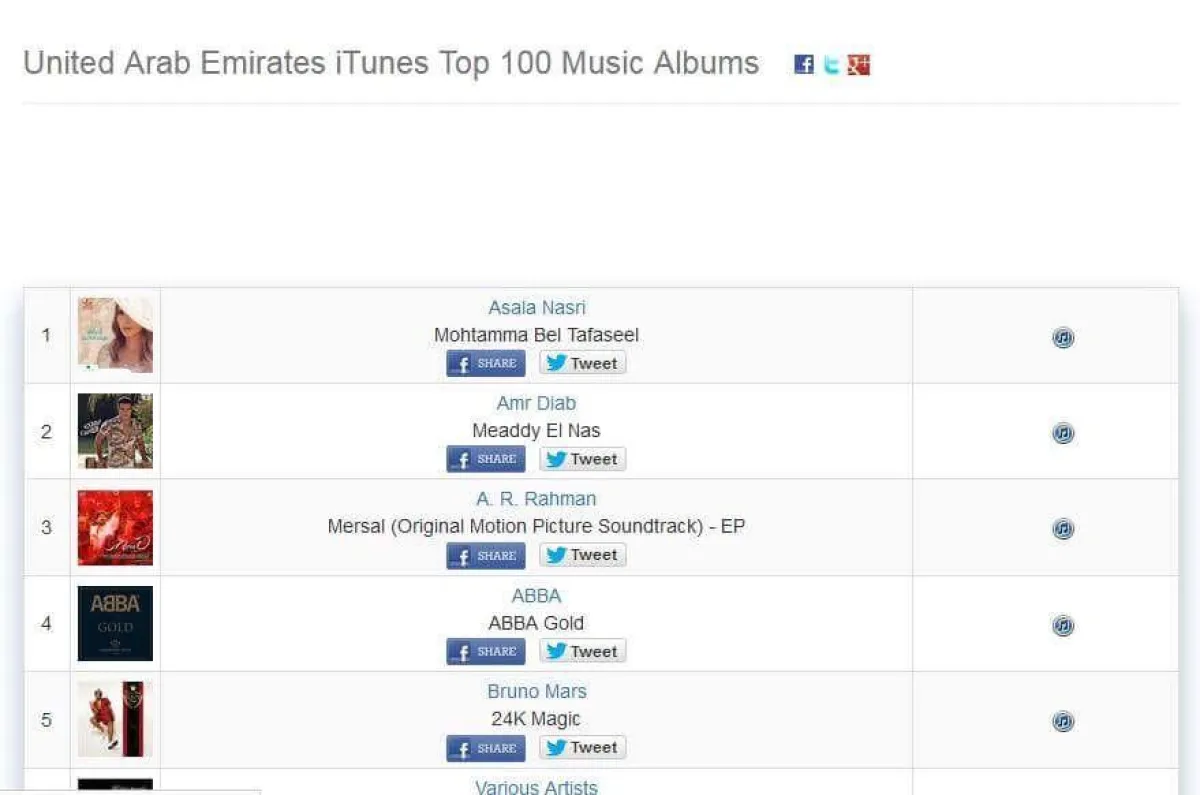
Task: Open the iTunes music icon for Amr Diab
Action: (1063, 433)
